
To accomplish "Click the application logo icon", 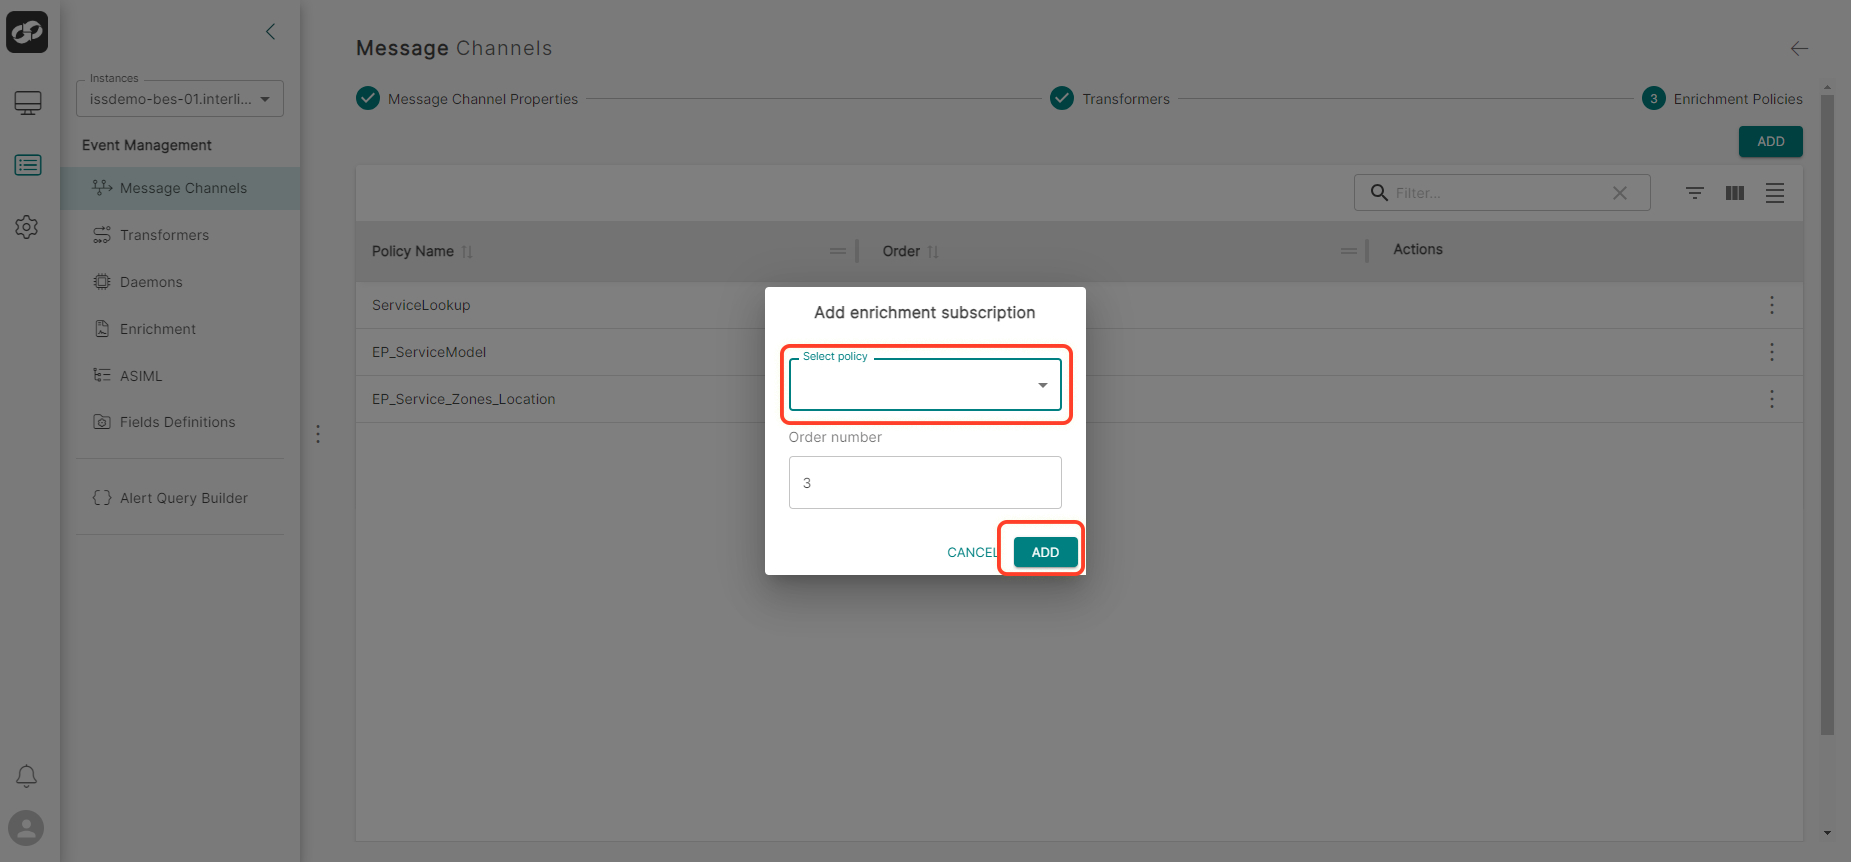I will point(27,32).
